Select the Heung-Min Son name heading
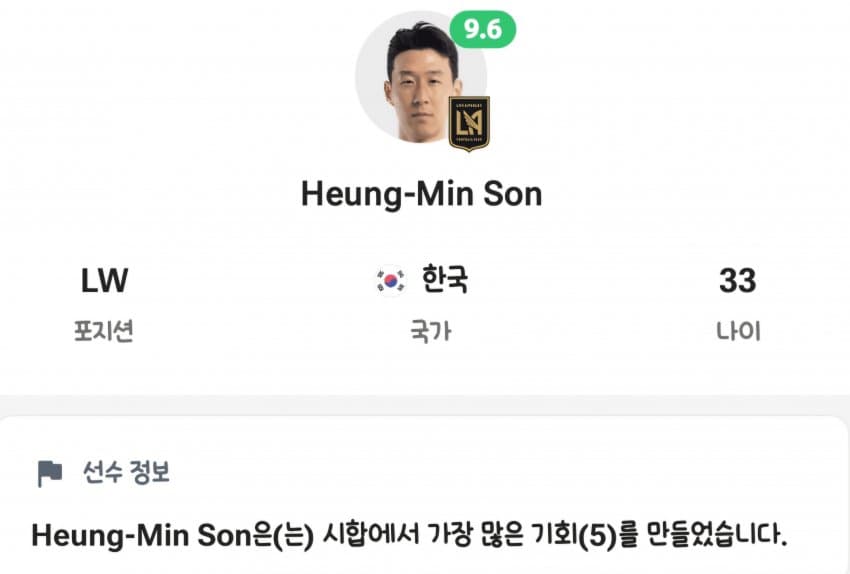Screen dimensions: 850x574 pyautogui.click(x=421, y=193)
